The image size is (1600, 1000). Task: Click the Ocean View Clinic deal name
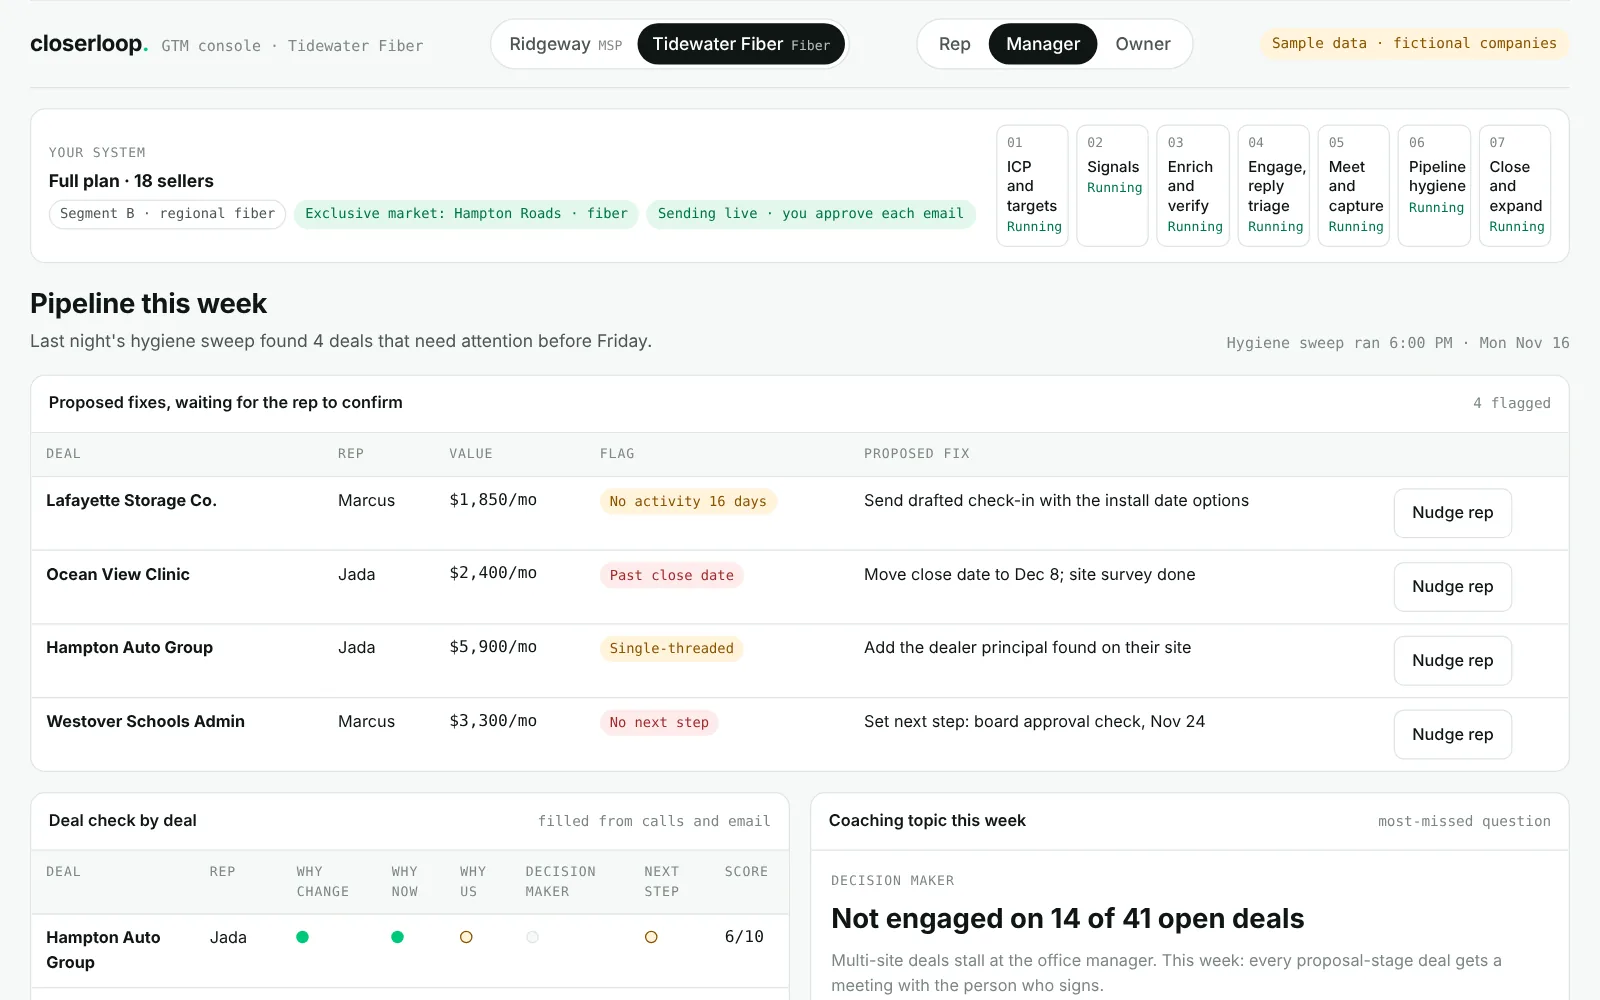[118, 575]
